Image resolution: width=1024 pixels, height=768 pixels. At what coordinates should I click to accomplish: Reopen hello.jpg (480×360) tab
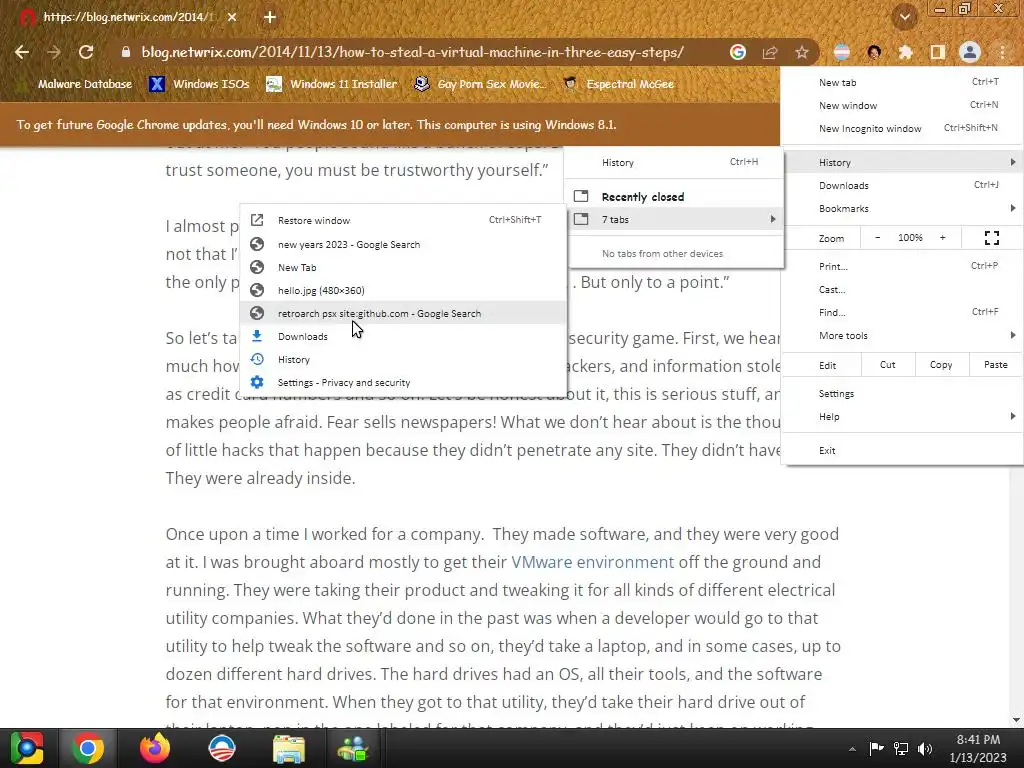(x=403, y=290)
